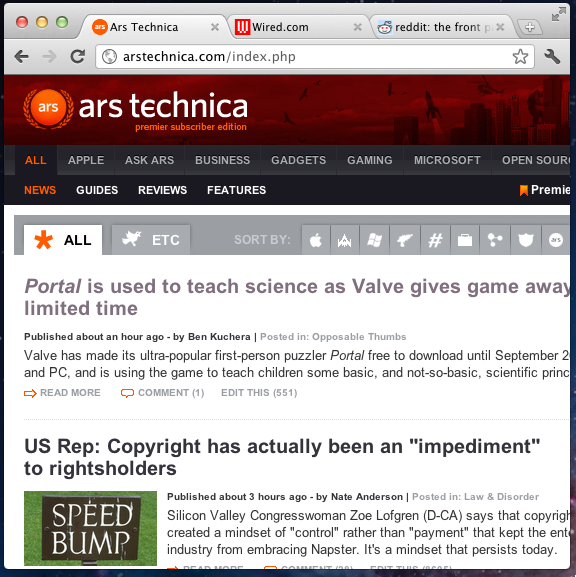
Task: Click the globe site info icon
Action: coord(109,57)
